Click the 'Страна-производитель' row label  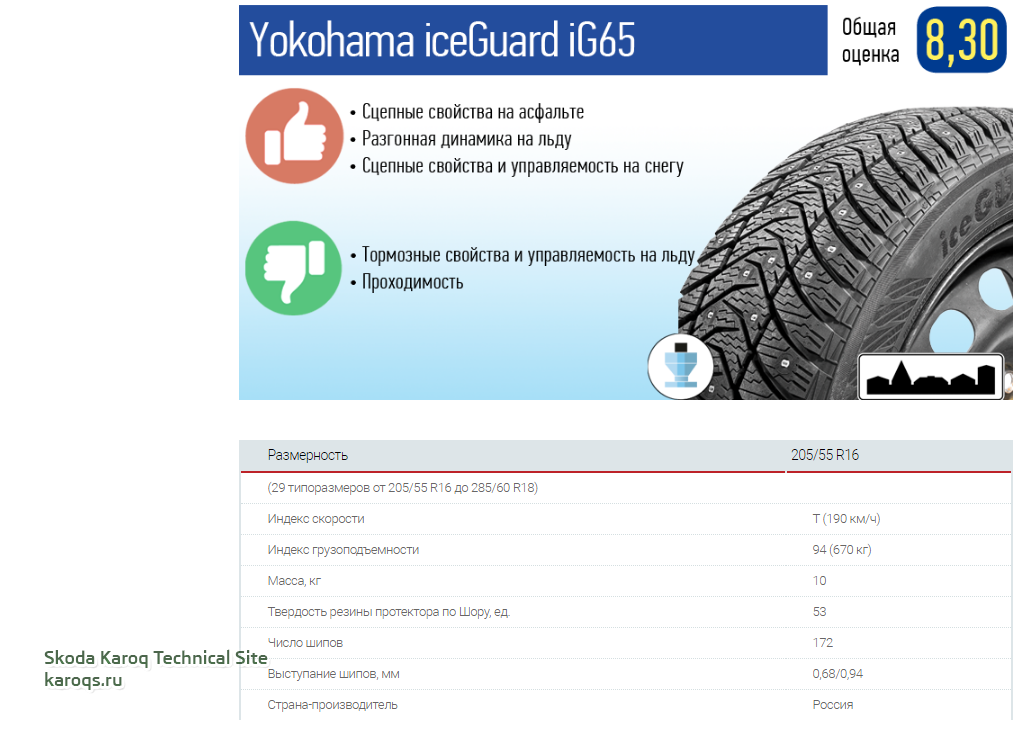pyautogui.click(x=332, y=705)
